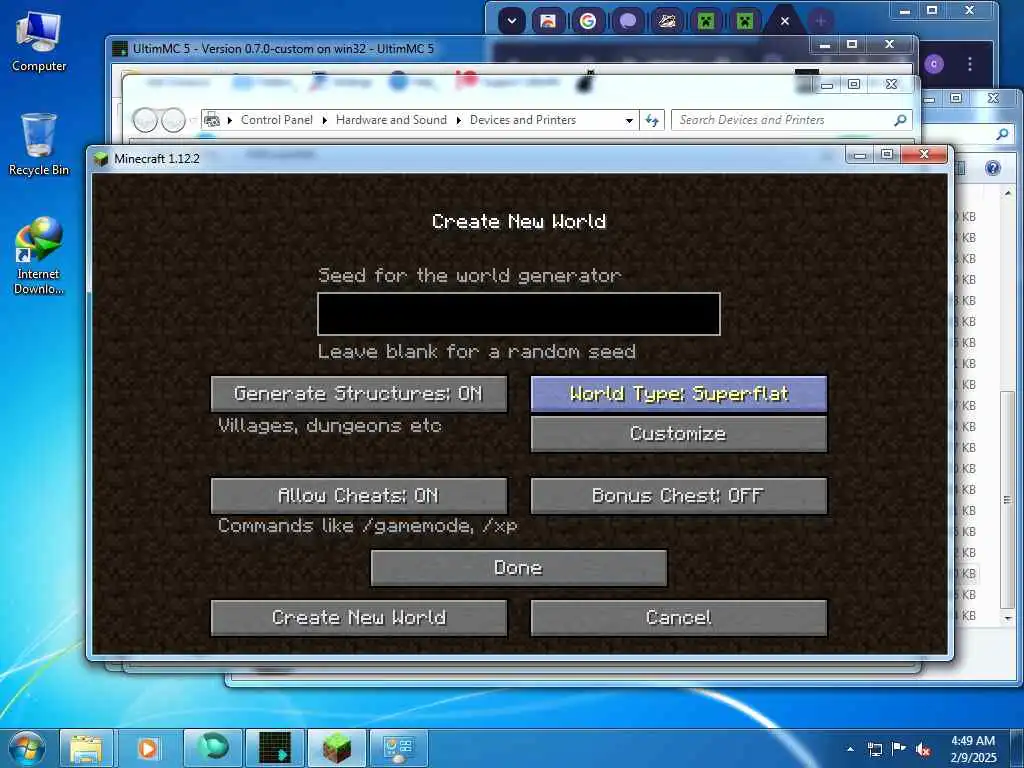Click printer icon in address bar
The height and width of the screenshot is (768, 1024).
pyautogui.click(x=212, y=120)
